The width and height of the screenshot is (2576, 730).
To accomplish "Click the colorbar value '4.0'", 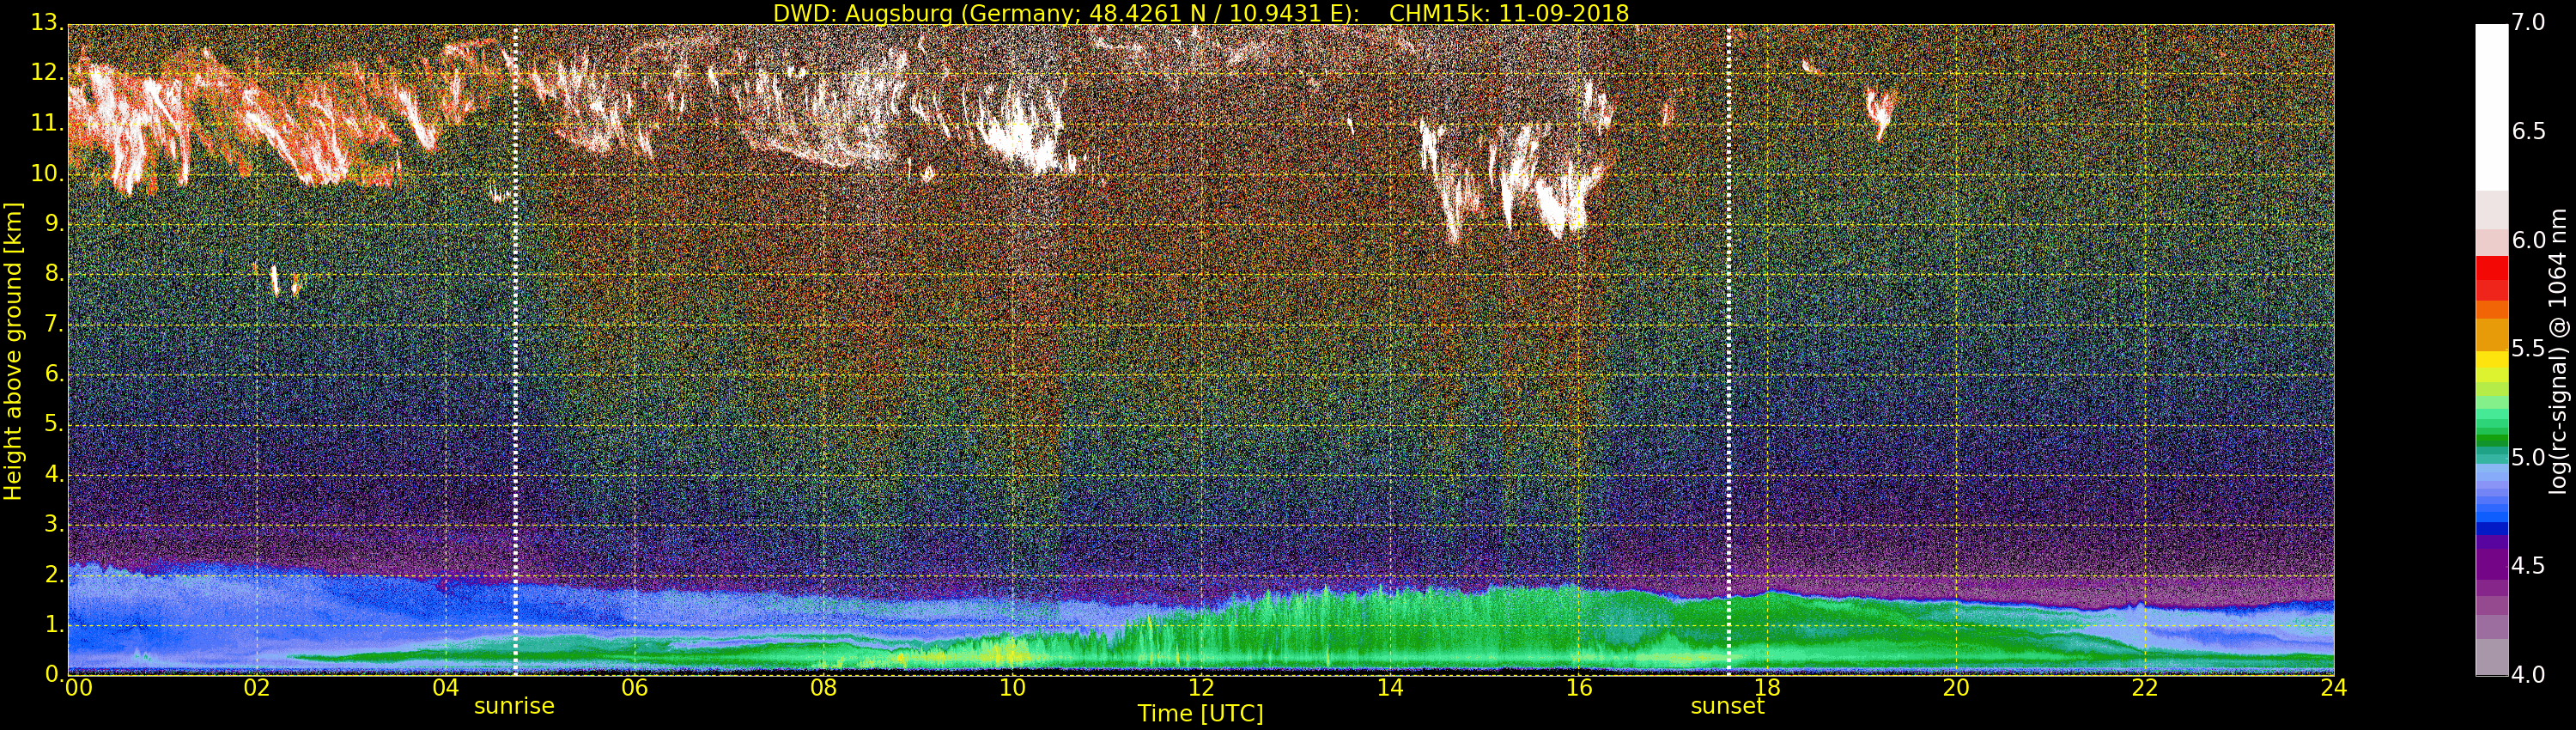I will pos(2528,675).
